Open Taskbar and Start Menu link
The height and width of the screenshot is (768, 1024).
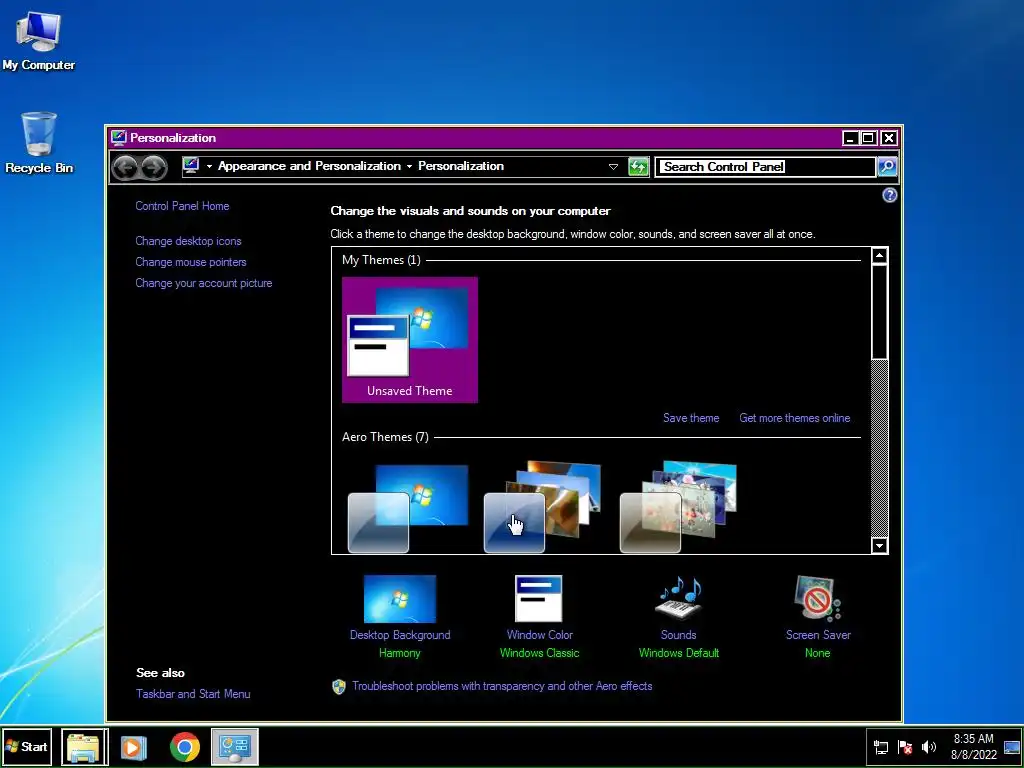pos(193,694)
